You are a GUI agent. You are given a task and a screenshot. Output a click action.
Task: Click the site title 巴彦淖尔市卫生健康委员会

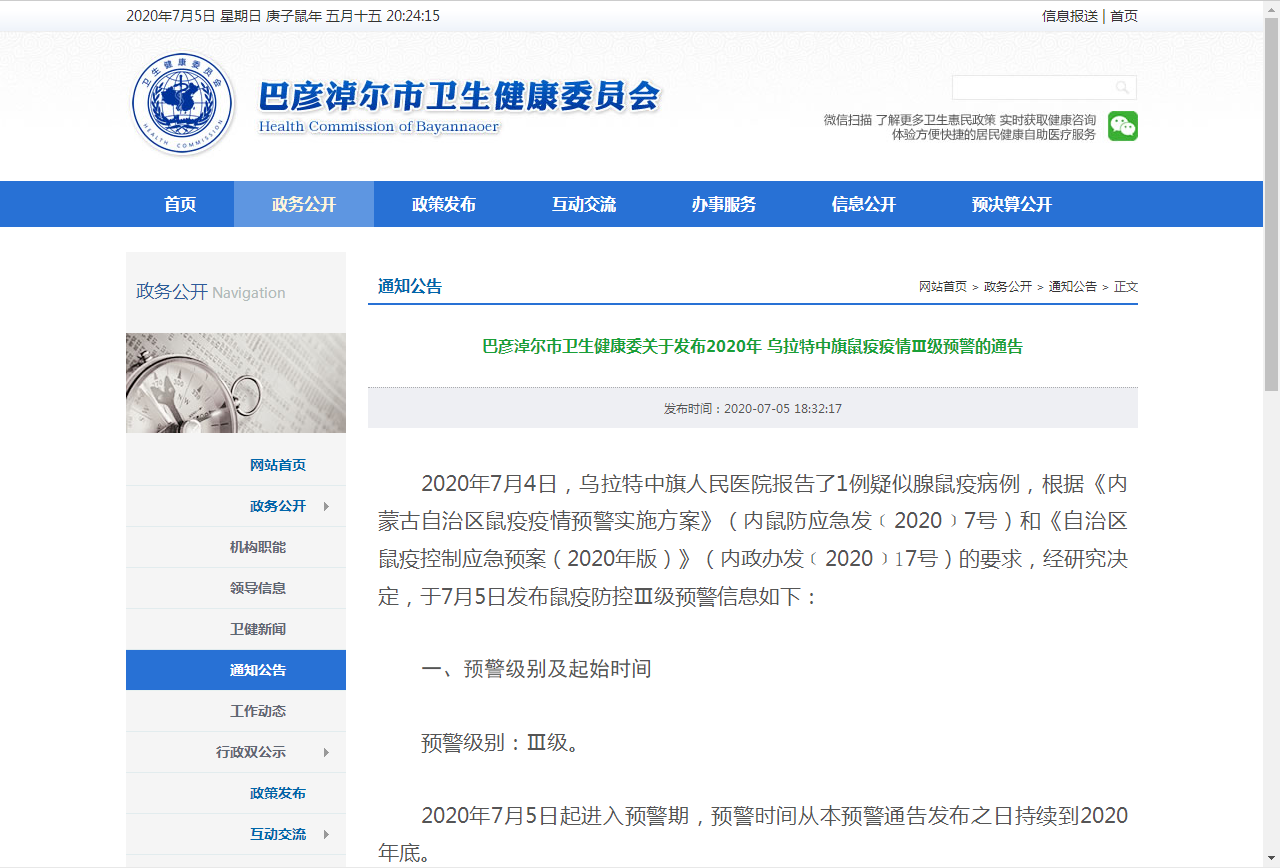click(x=459, y=96)
